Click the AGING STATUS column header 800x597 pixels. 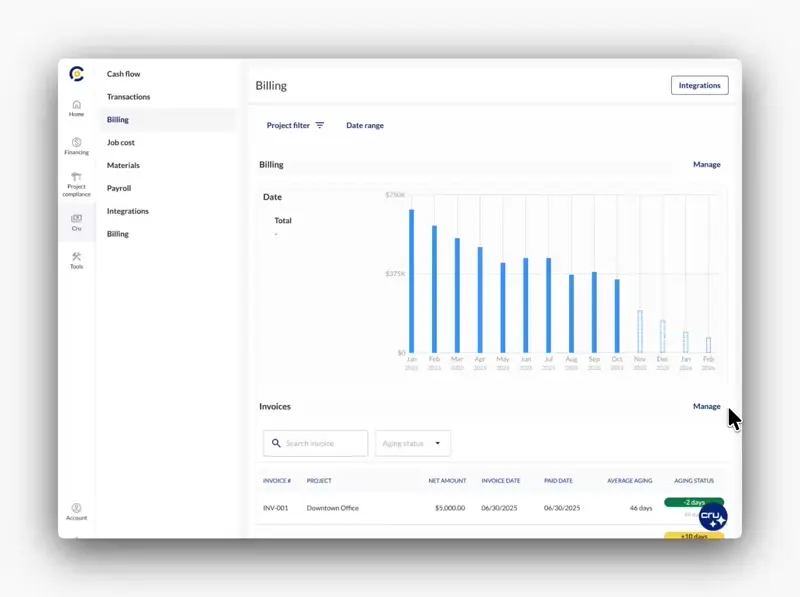click(x=694, y=481)
